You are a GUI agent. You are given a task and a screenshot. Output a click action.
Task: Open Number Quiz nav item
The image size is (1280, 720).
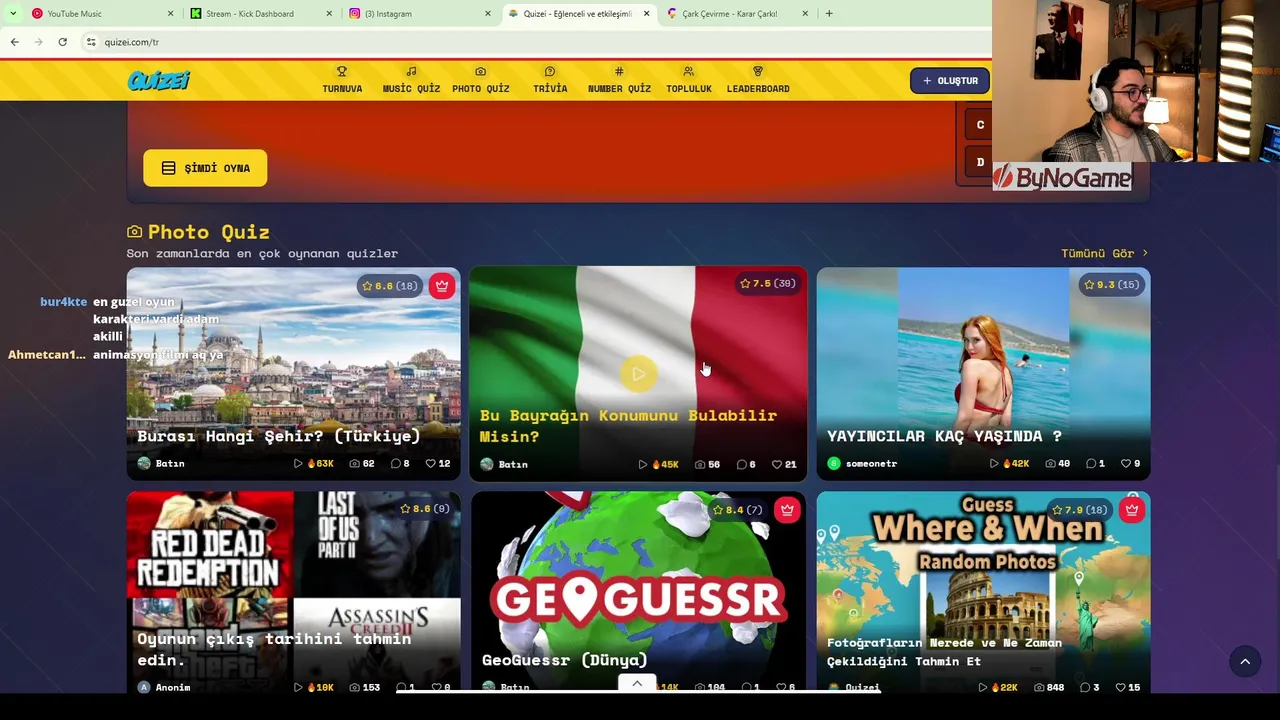(619, 80)
